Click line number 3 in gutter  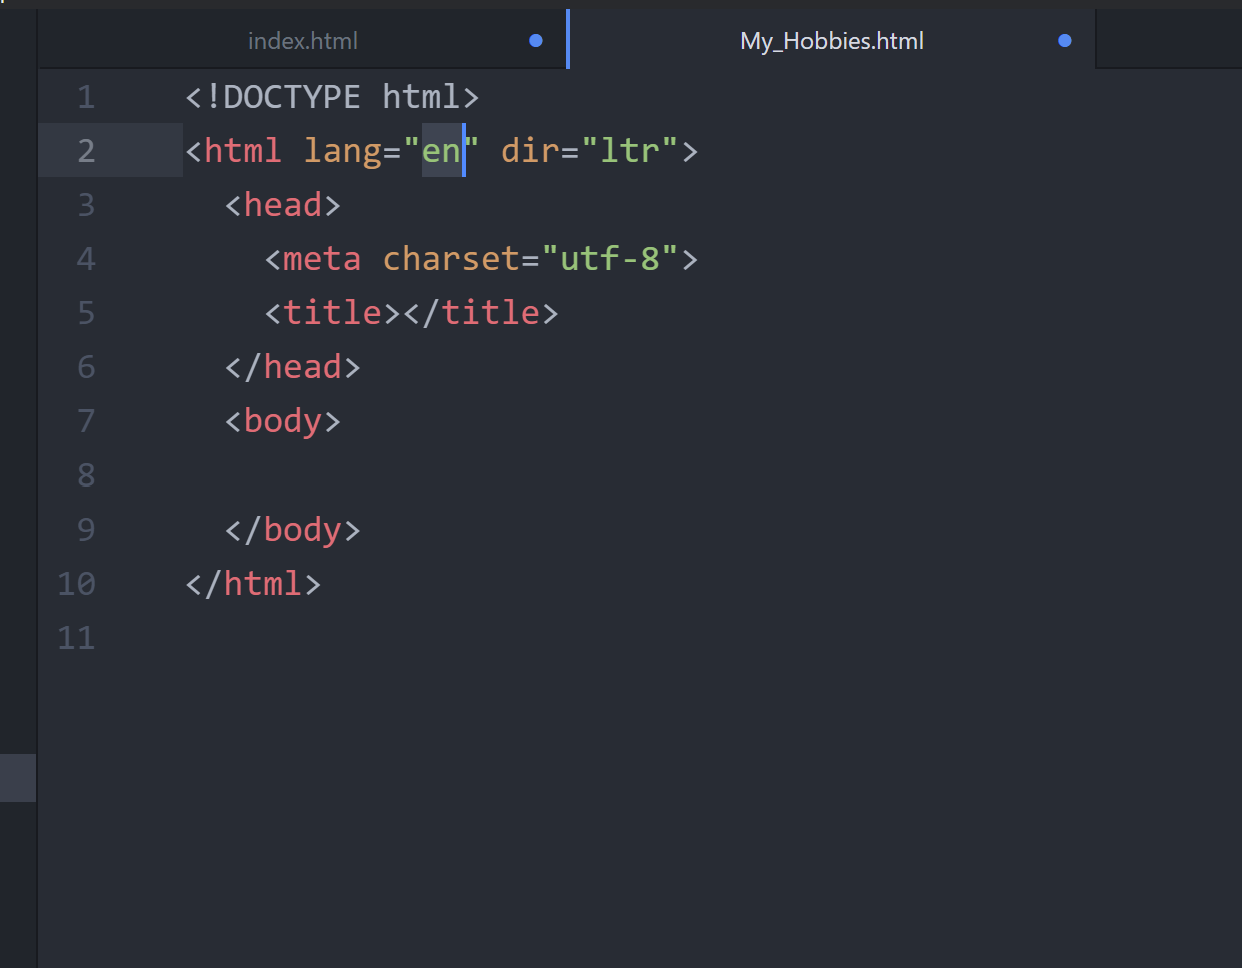click(x=86, y=205)
